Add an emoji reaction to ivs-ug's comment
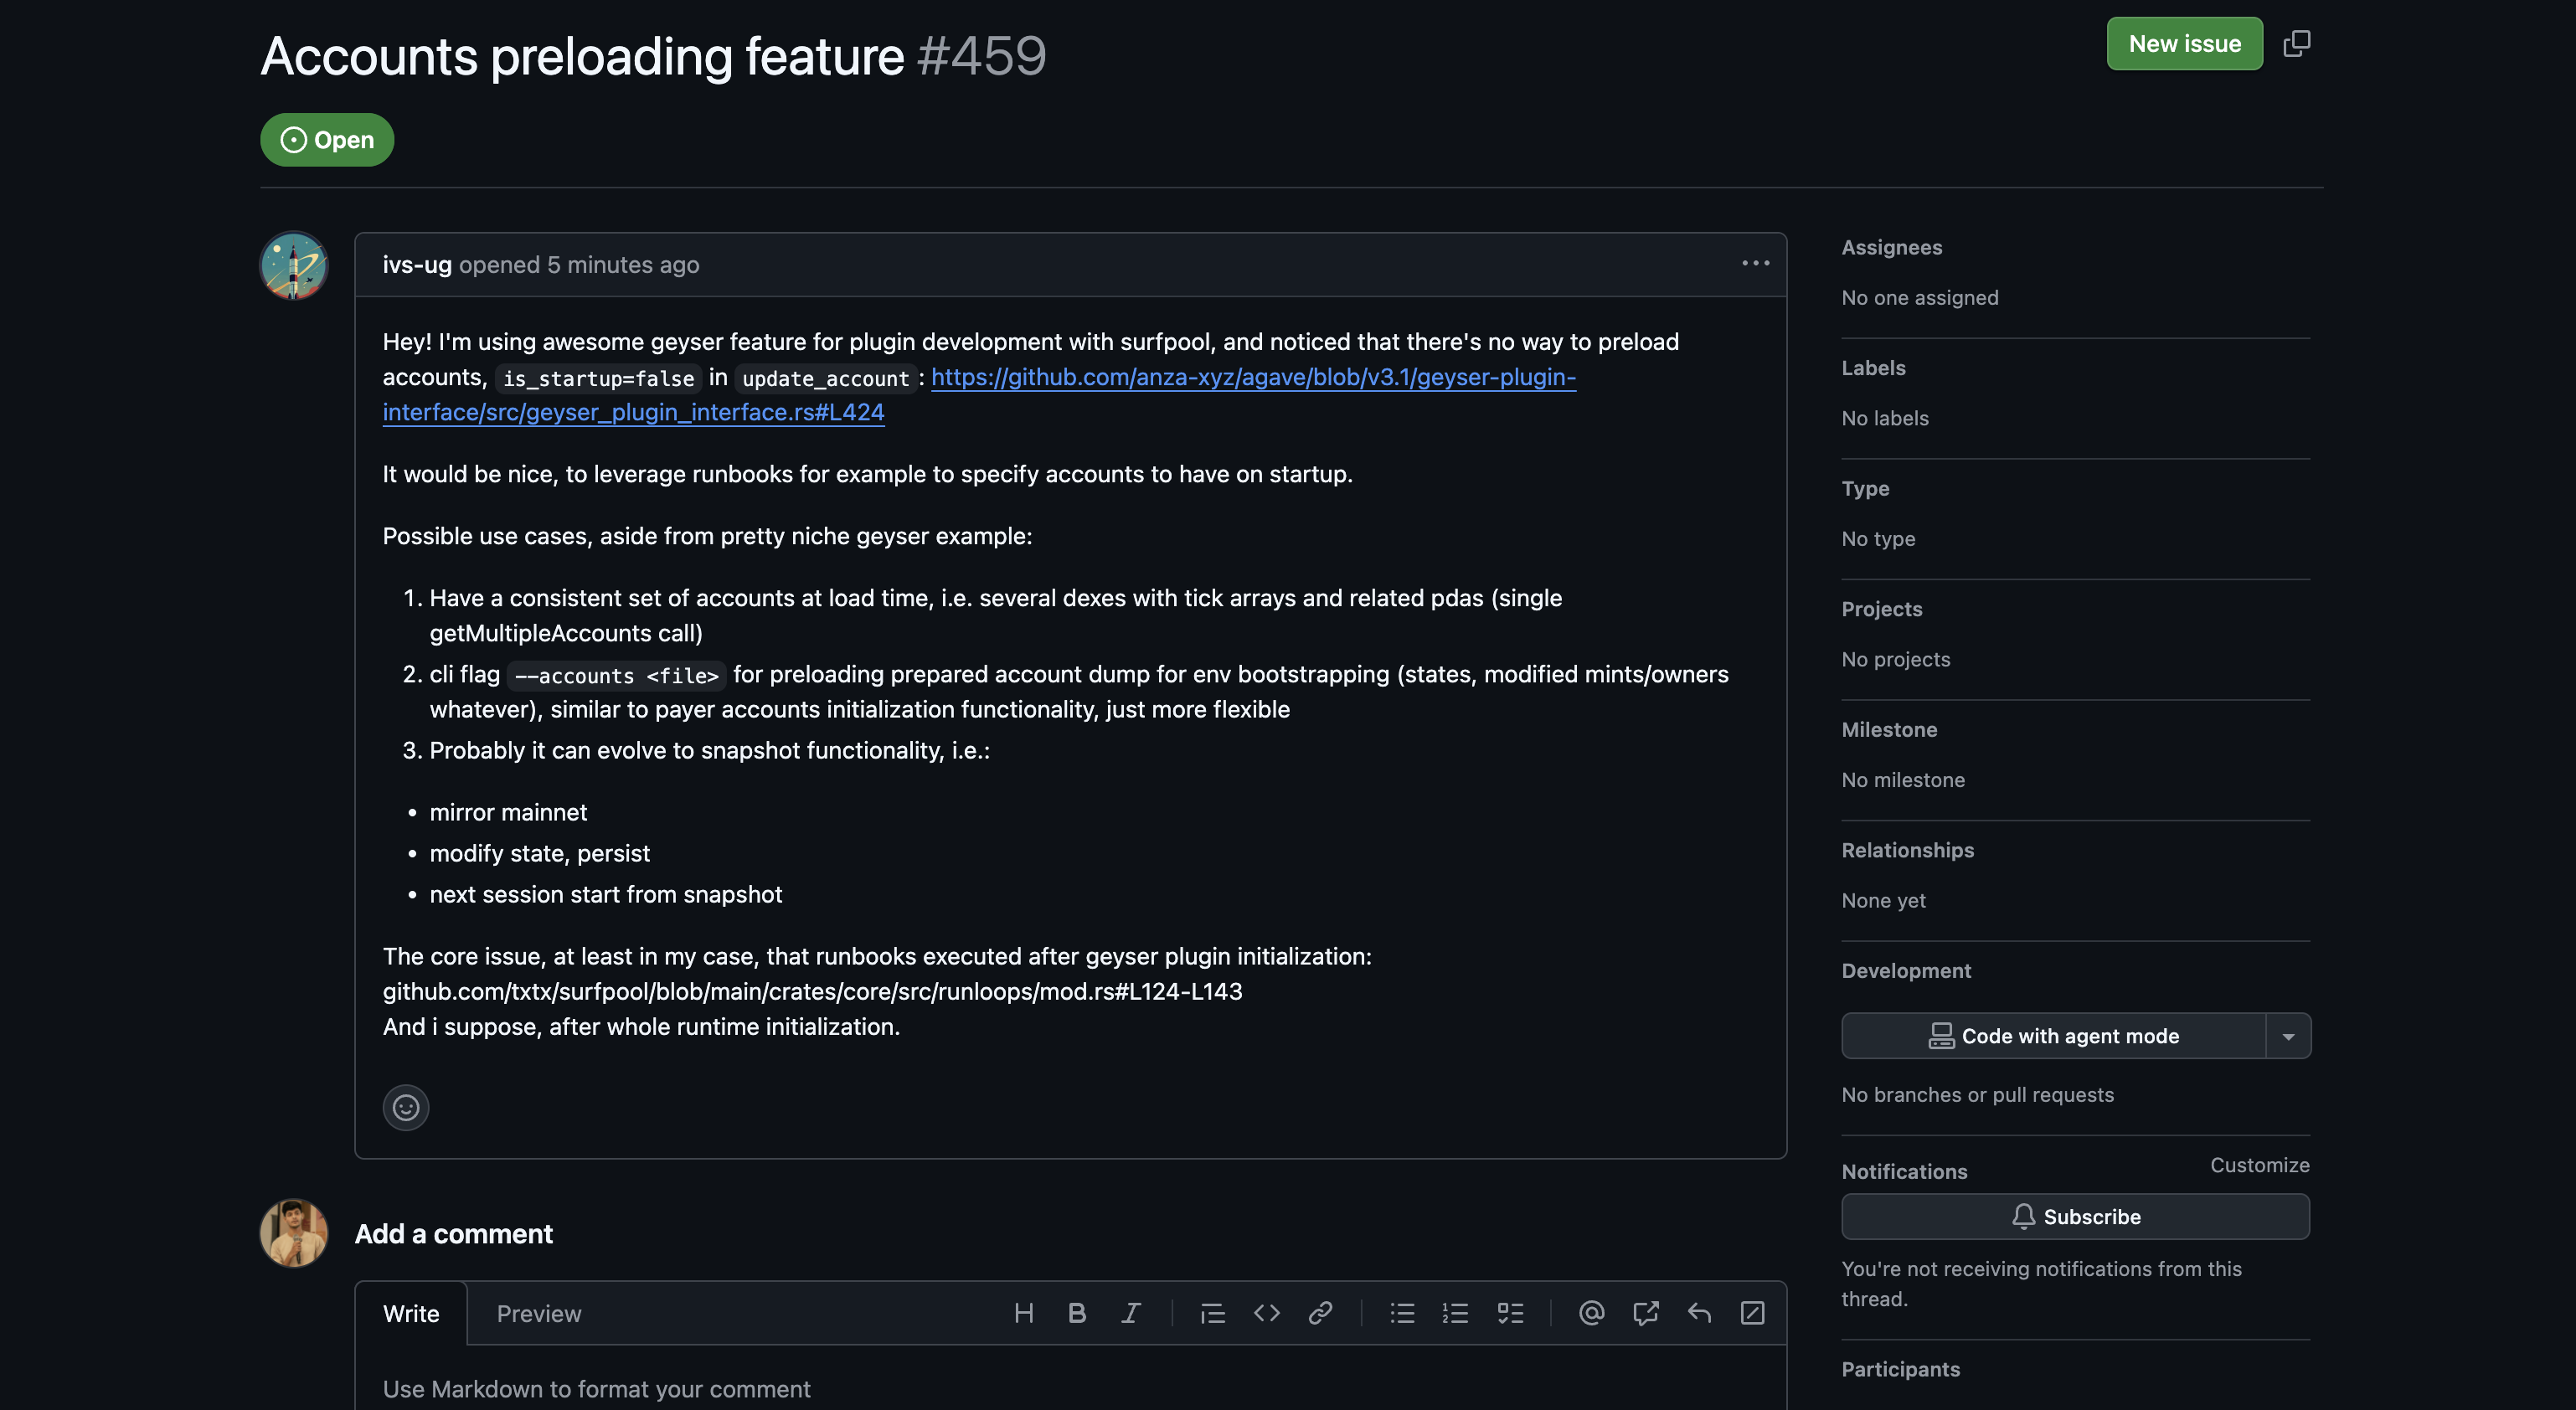Viewport: 2576px width, 1410px height. click(x=405, y=1107)
